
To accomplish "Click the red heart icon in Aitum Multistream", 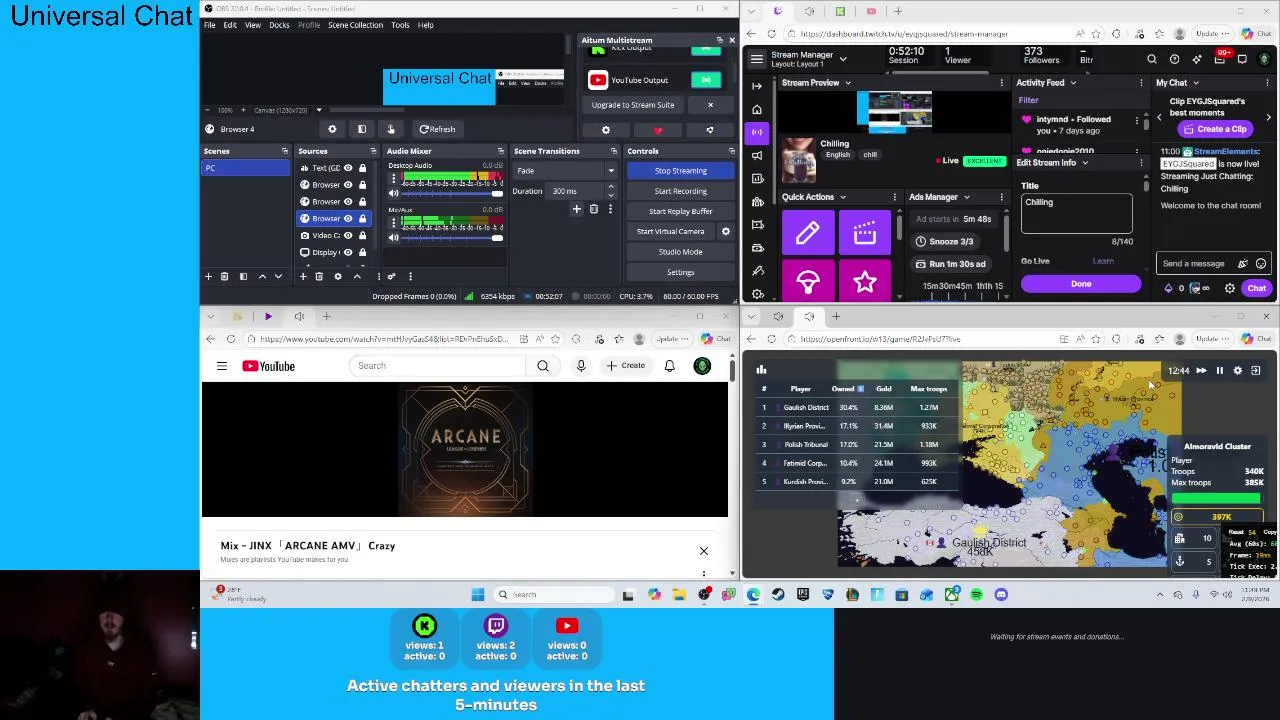I will point(657,130).
